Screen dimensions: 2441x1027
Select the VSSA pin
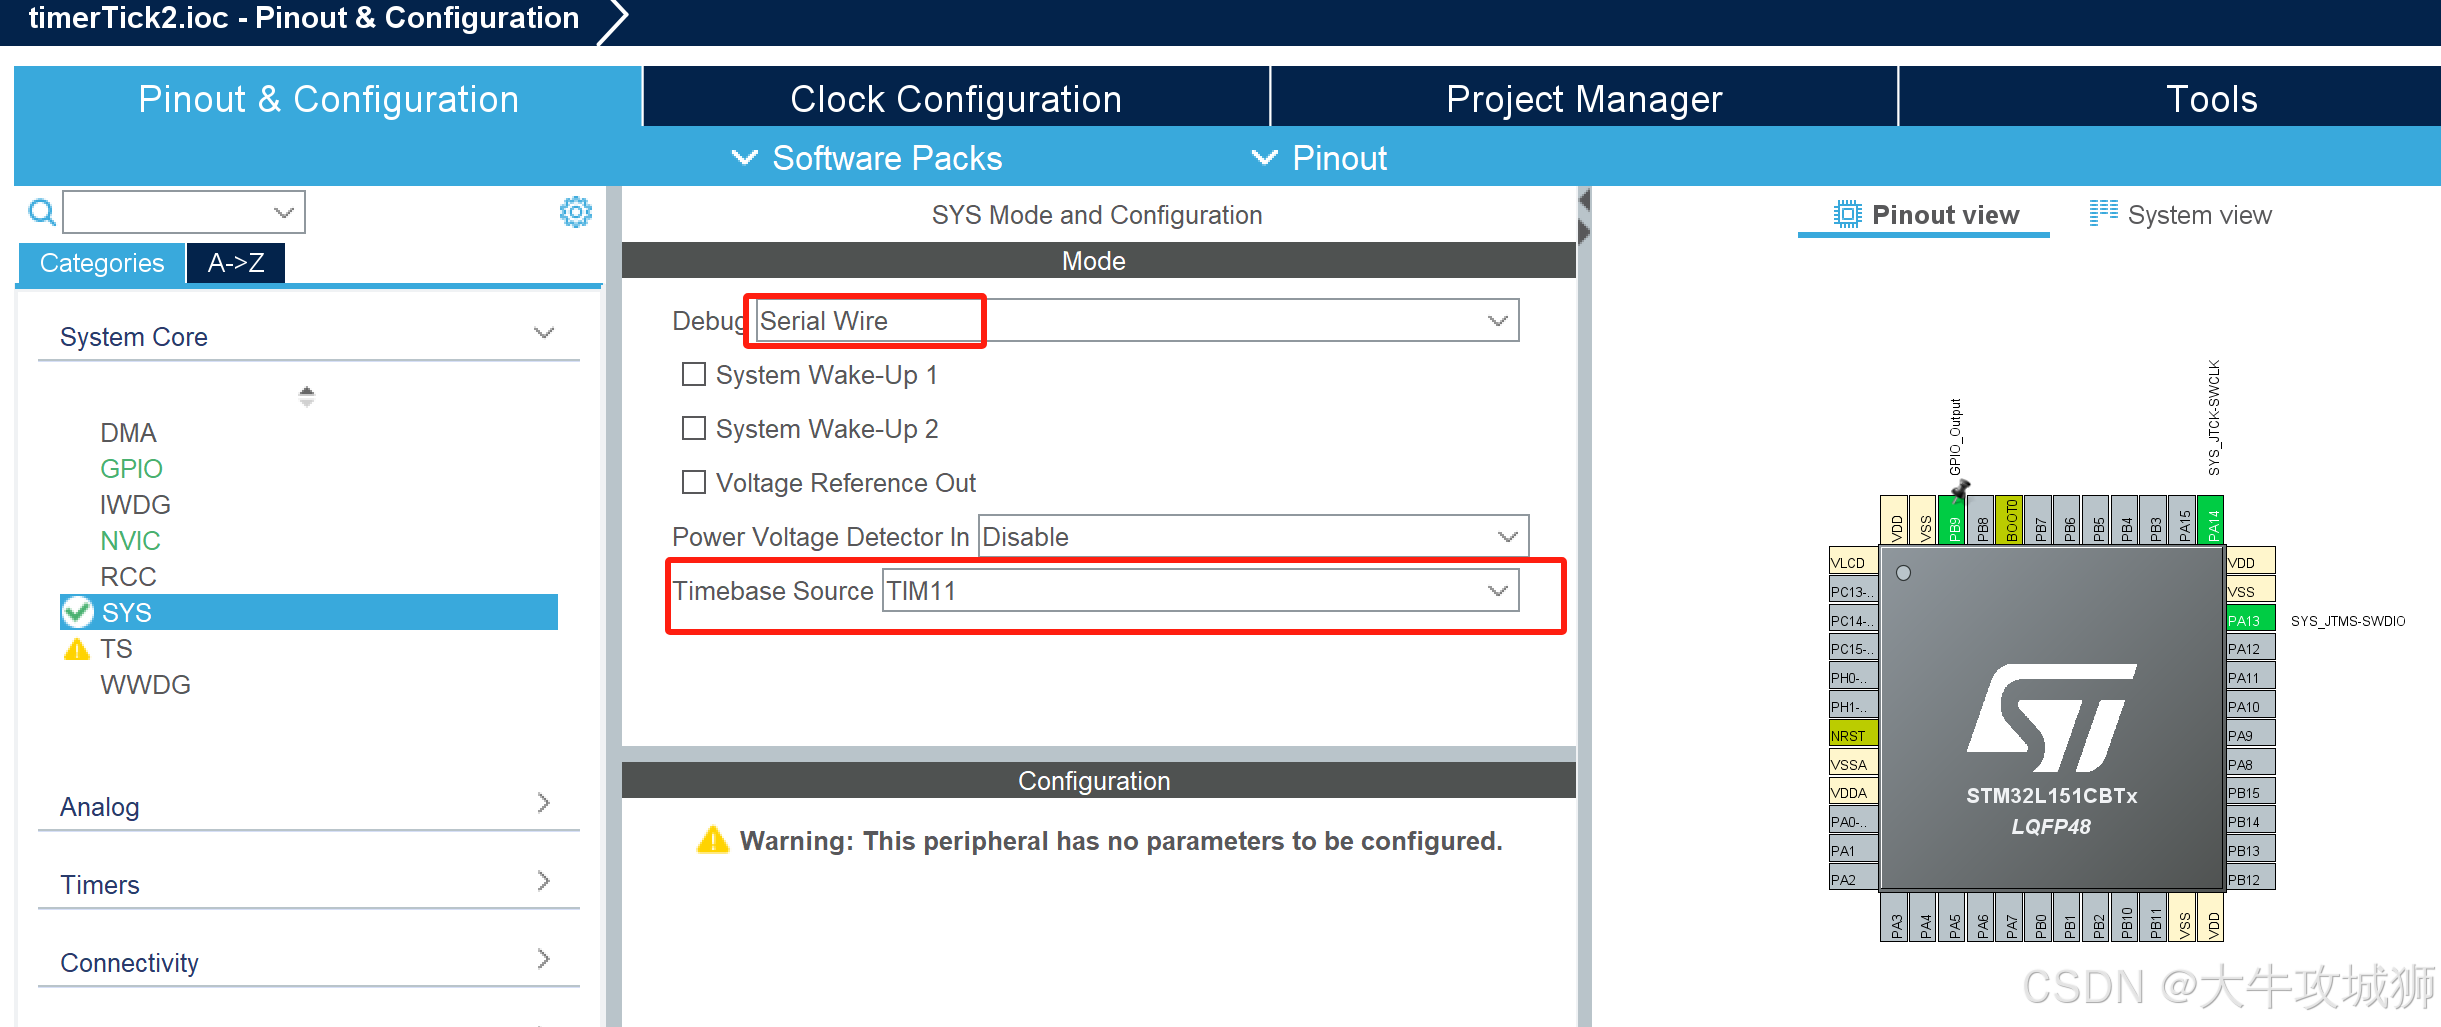[x=1853, y=764]
